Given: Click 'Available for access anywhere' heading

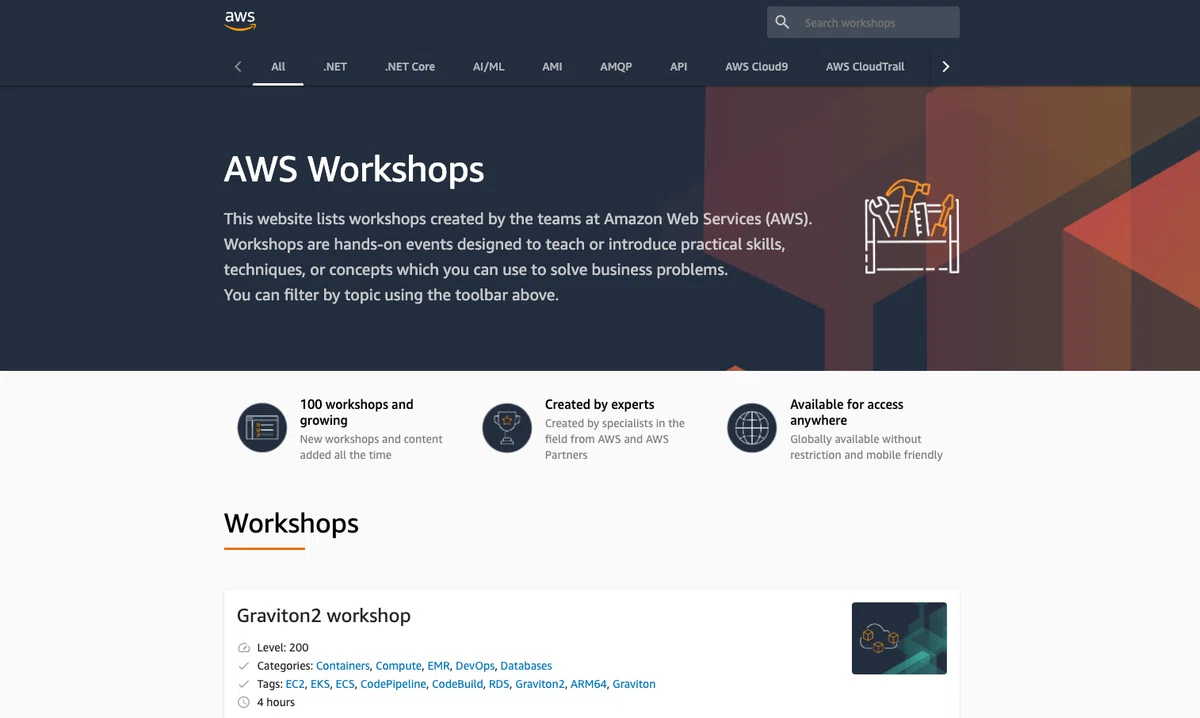Looking at the screenshot, I should point(846,412).
